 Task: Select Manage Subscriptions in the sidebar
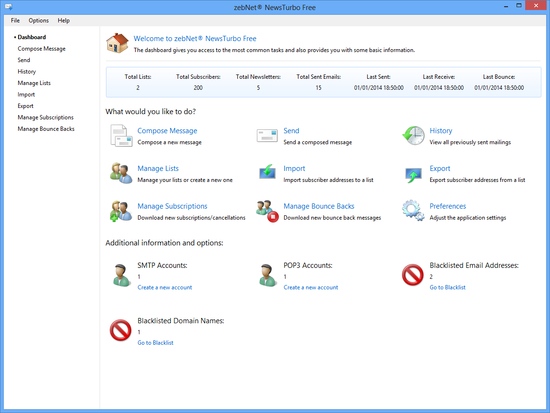46,117
